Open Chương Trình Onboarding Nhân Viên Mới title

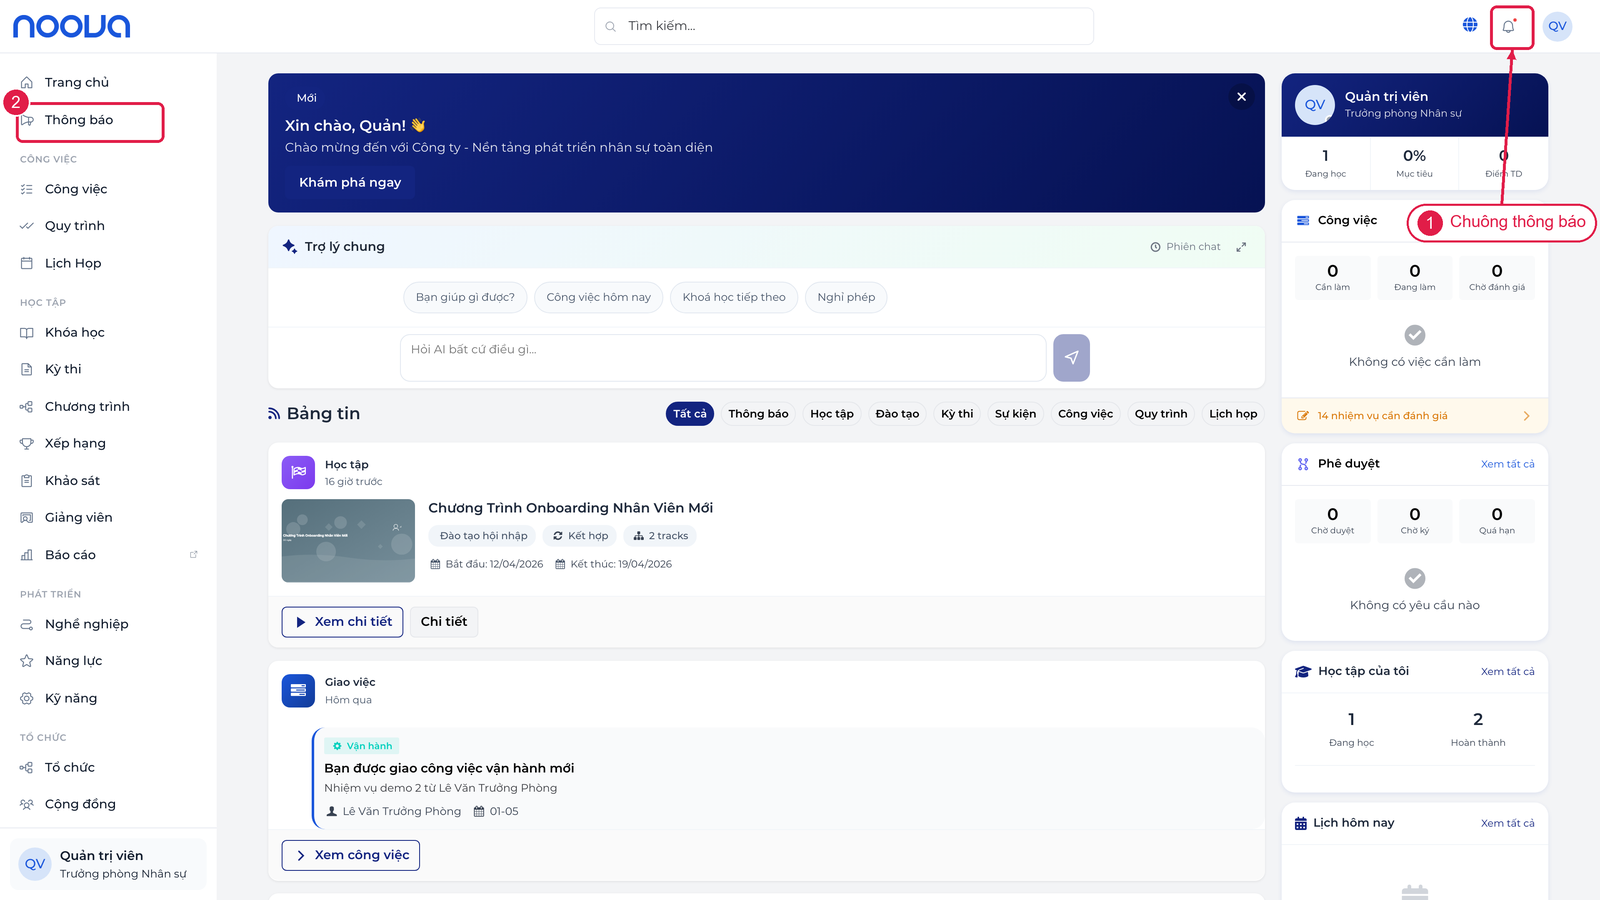[x=570, y=508]
